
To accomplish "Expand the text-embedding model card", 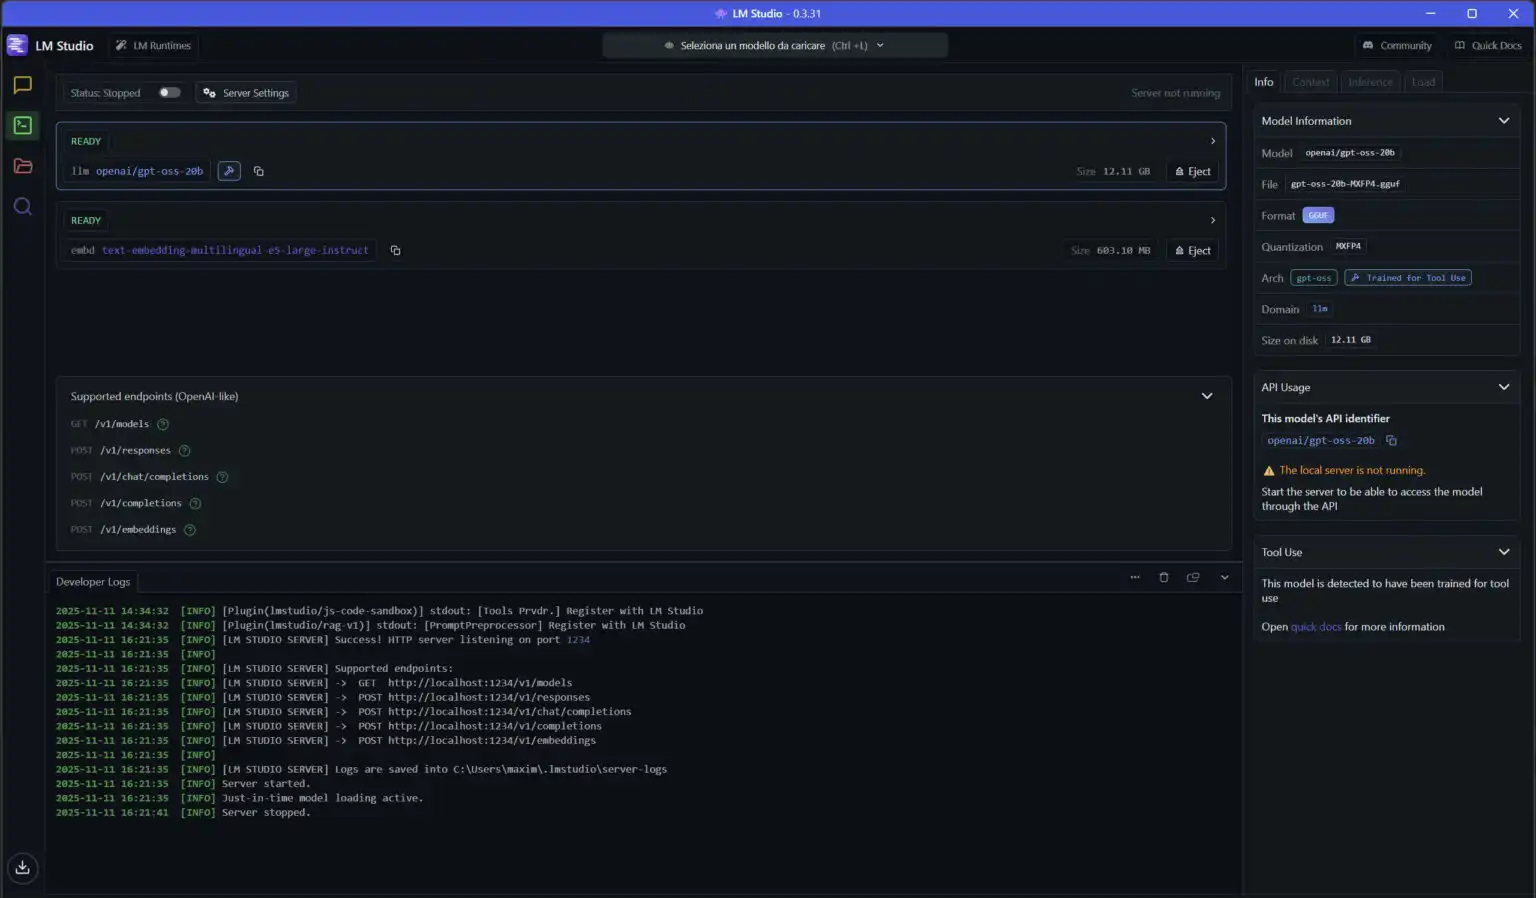I will tap(1213, 220).
